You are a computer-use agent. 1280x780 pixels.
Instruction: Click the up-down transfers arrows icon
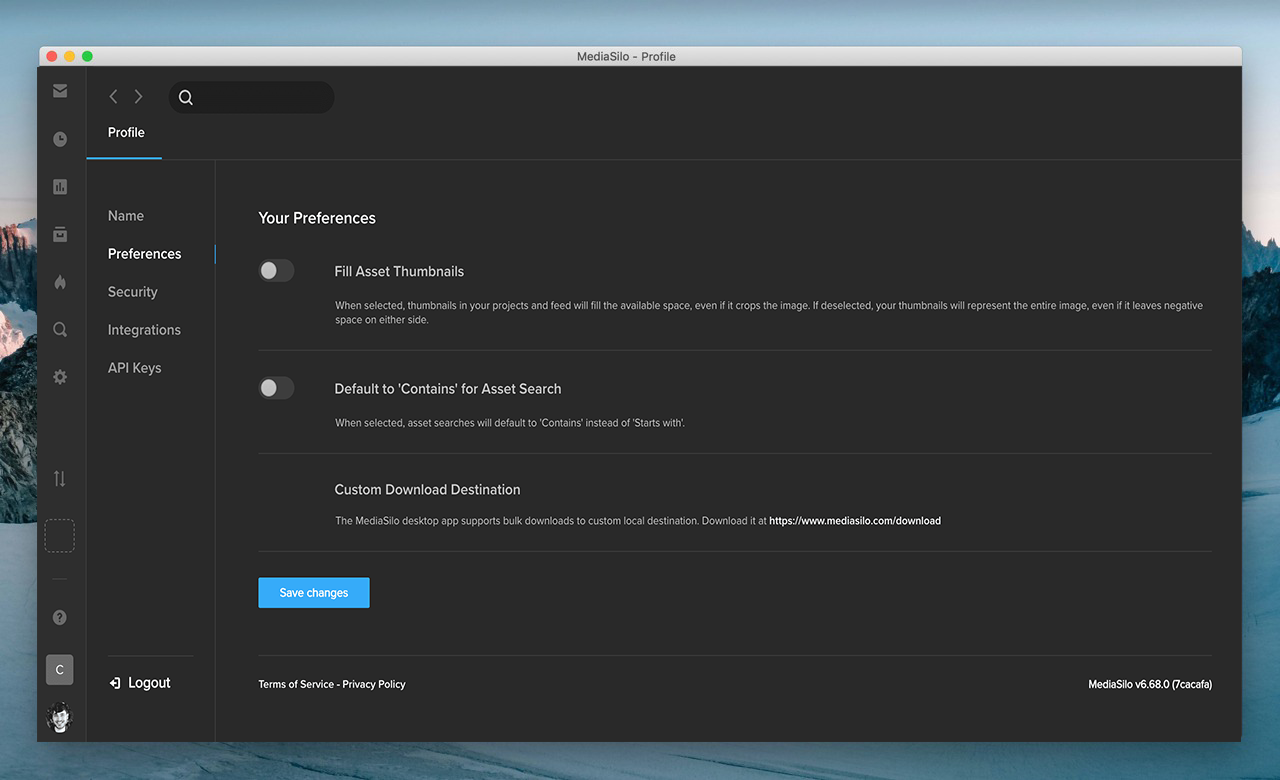[60, 479]
